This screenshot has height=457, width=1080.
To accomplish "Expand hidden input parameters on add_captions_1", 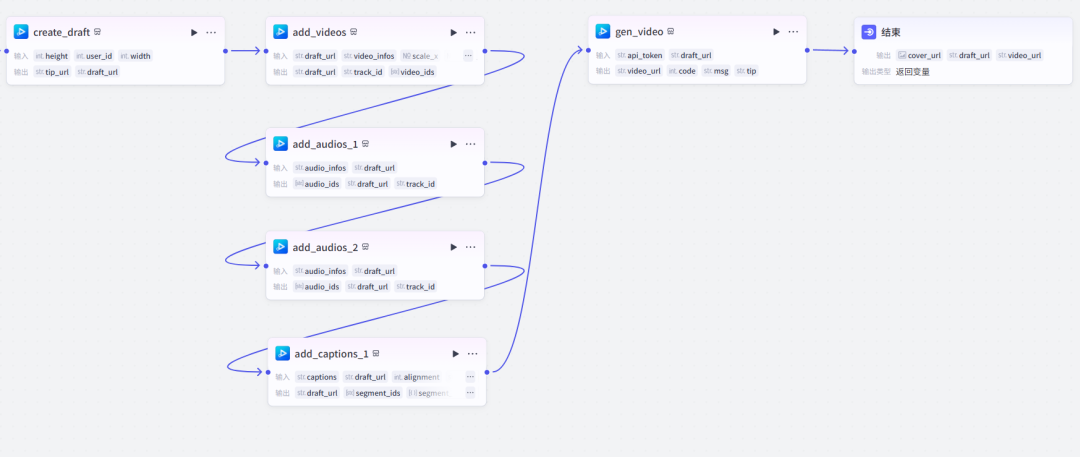I will tap(470, 377).
